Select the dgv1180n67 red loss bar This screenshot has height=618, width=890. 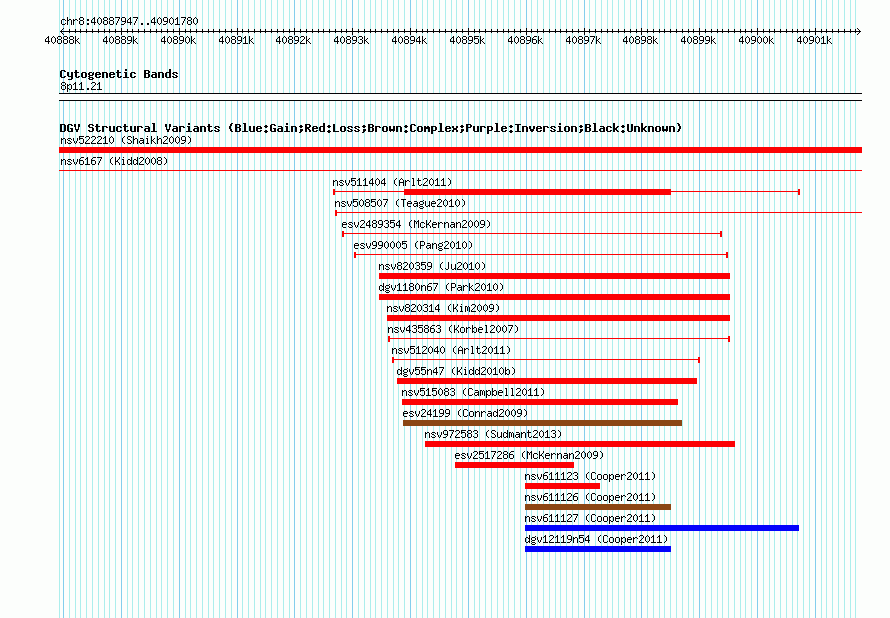[x=554, y=297]
